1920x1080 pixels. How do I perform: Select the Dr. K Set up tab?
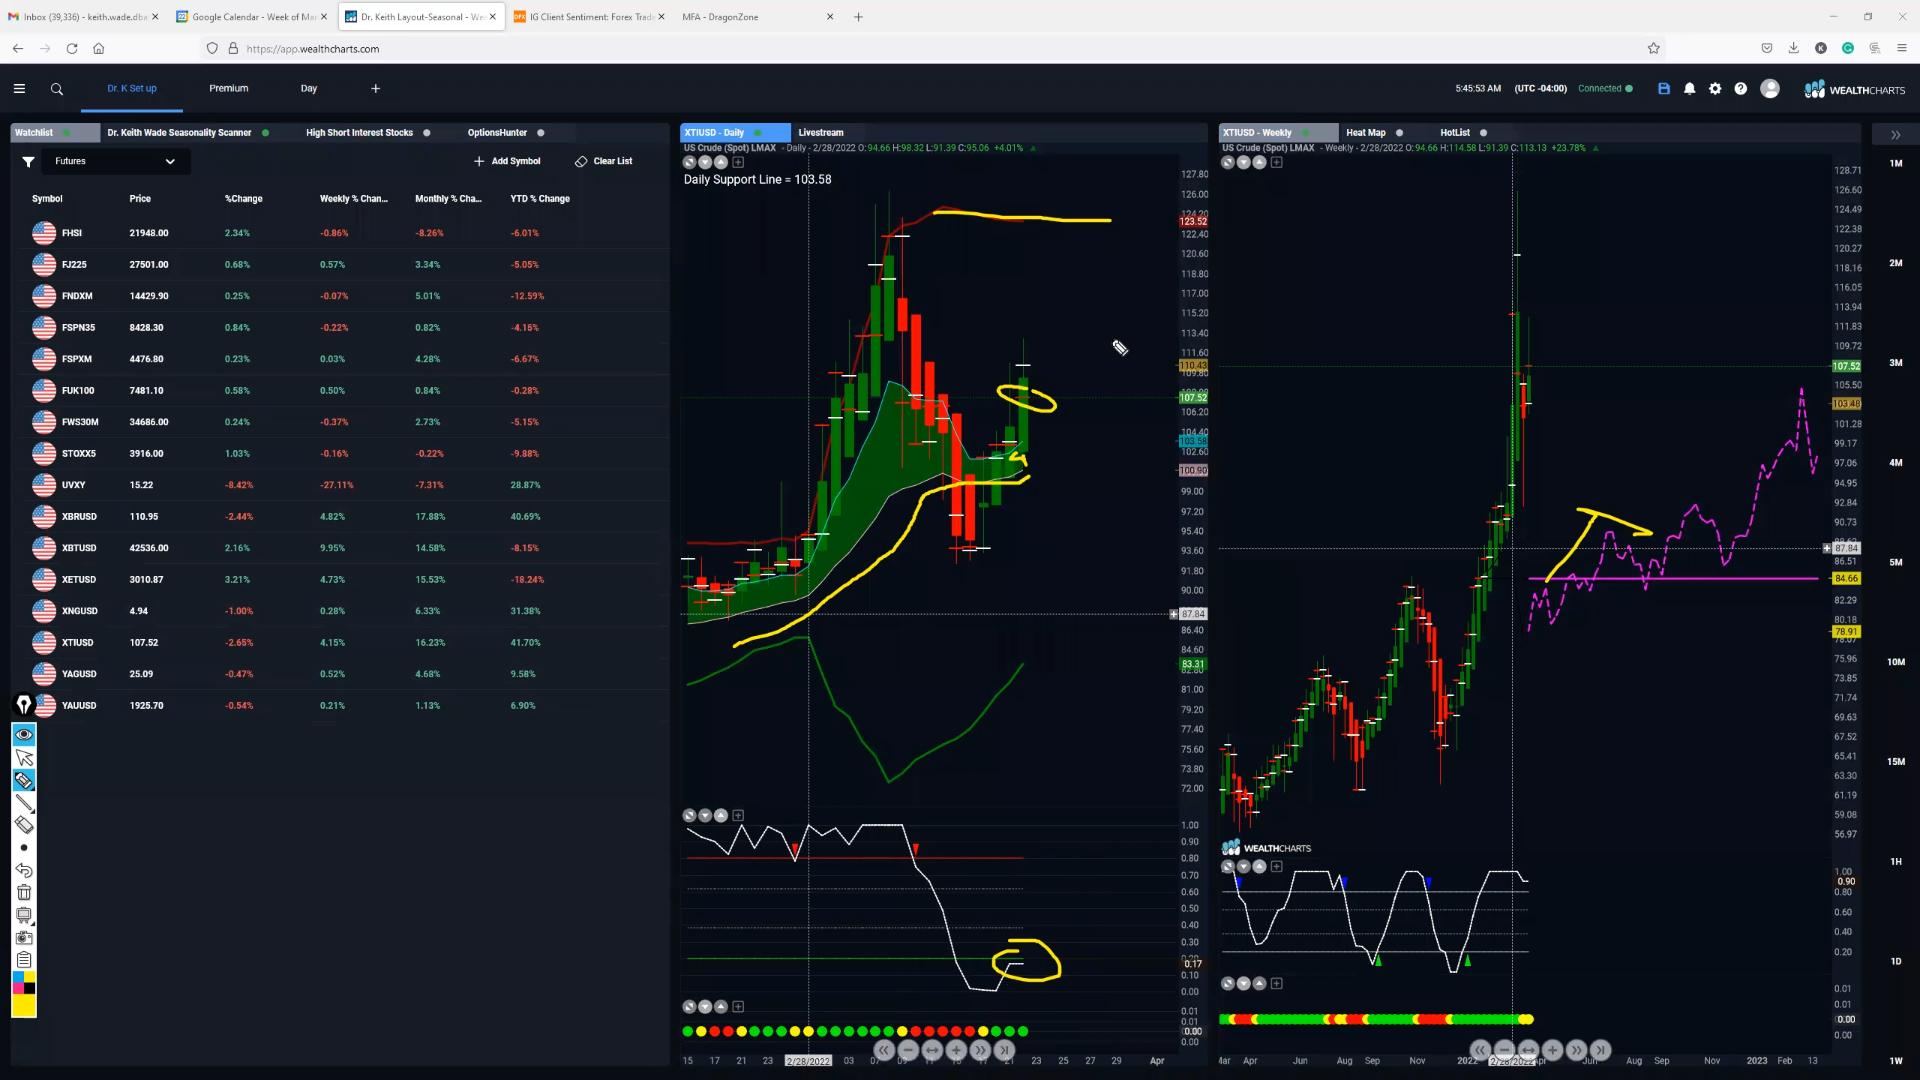[x=132, y=89]
